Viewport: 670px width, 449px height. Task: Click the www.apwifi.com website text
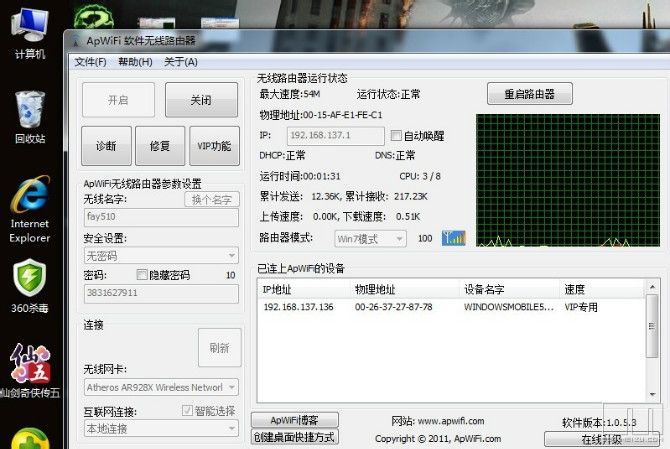pos(451,421)
